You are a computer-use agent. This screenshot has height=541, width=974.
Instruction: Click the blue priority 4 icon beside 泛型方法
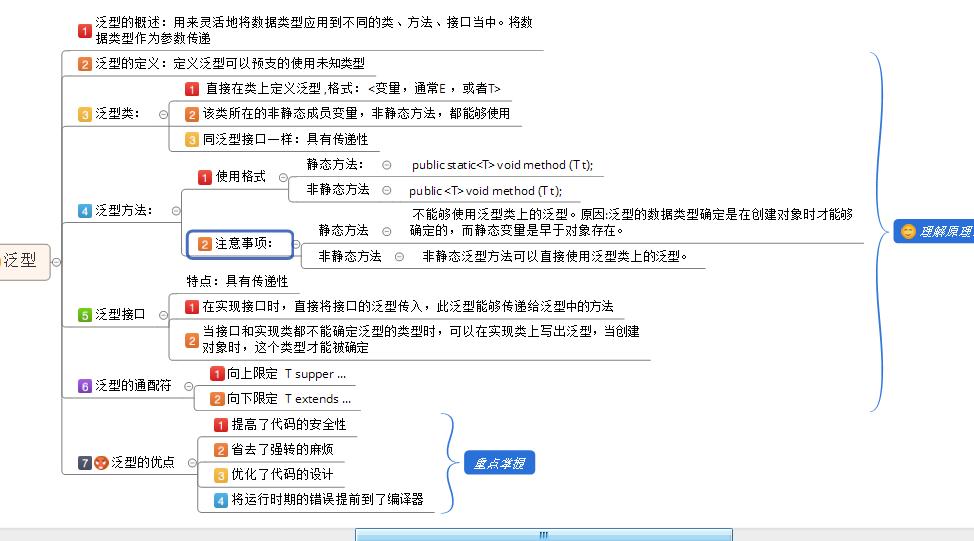85,211
